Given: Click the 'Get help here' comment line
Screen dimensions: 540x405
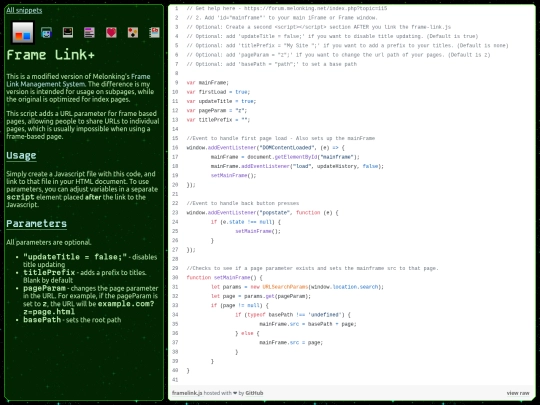Looking at the screenshot, I should tap(287, 8).
